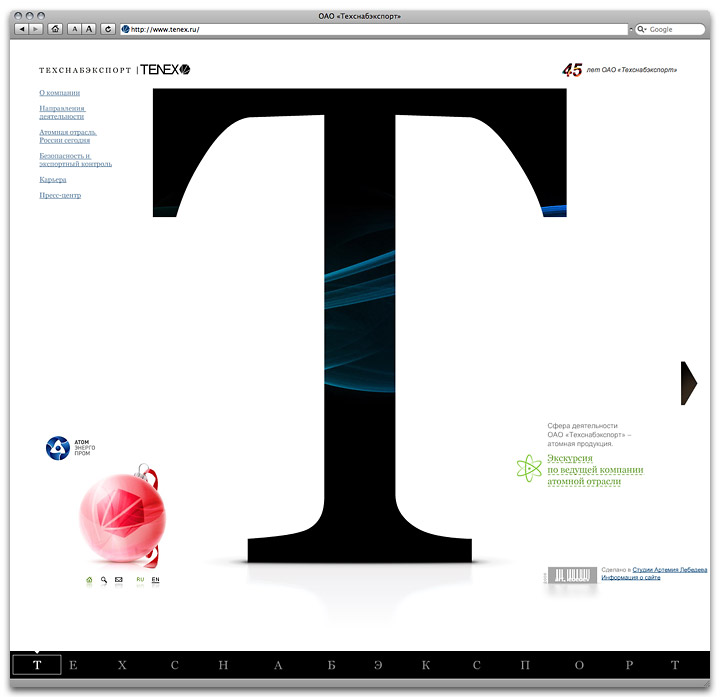Switch the site language to EN

(x=155, y=579)
